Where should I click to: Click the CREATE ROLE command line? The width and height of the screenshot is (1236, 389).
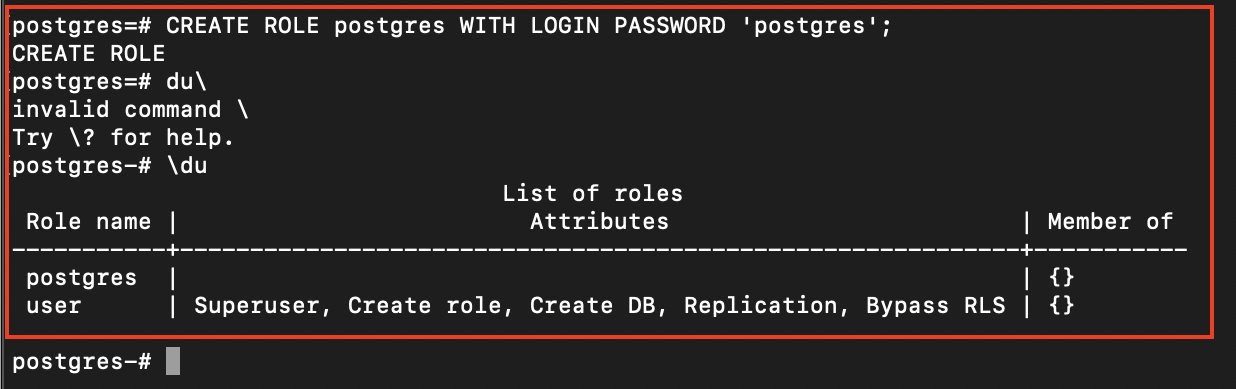click(451, 26)
